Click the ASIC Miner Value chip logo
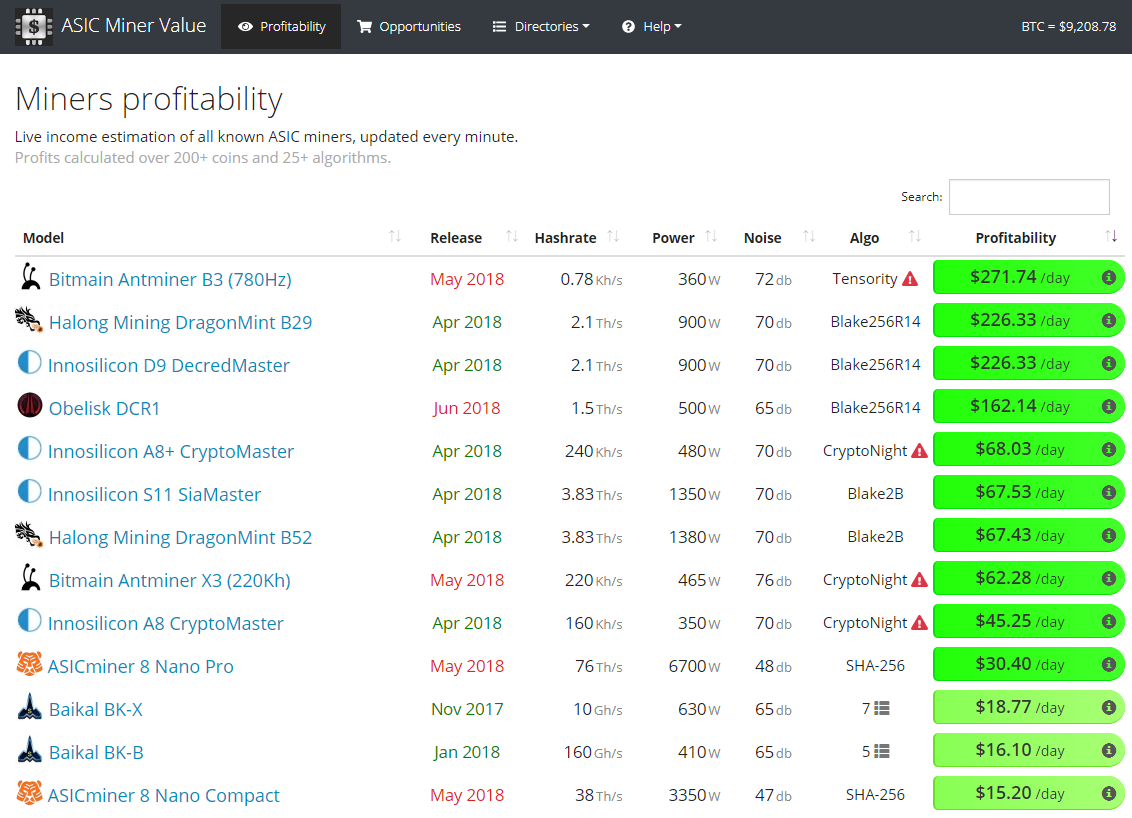 pyautogui.click(x=33, y=27)
